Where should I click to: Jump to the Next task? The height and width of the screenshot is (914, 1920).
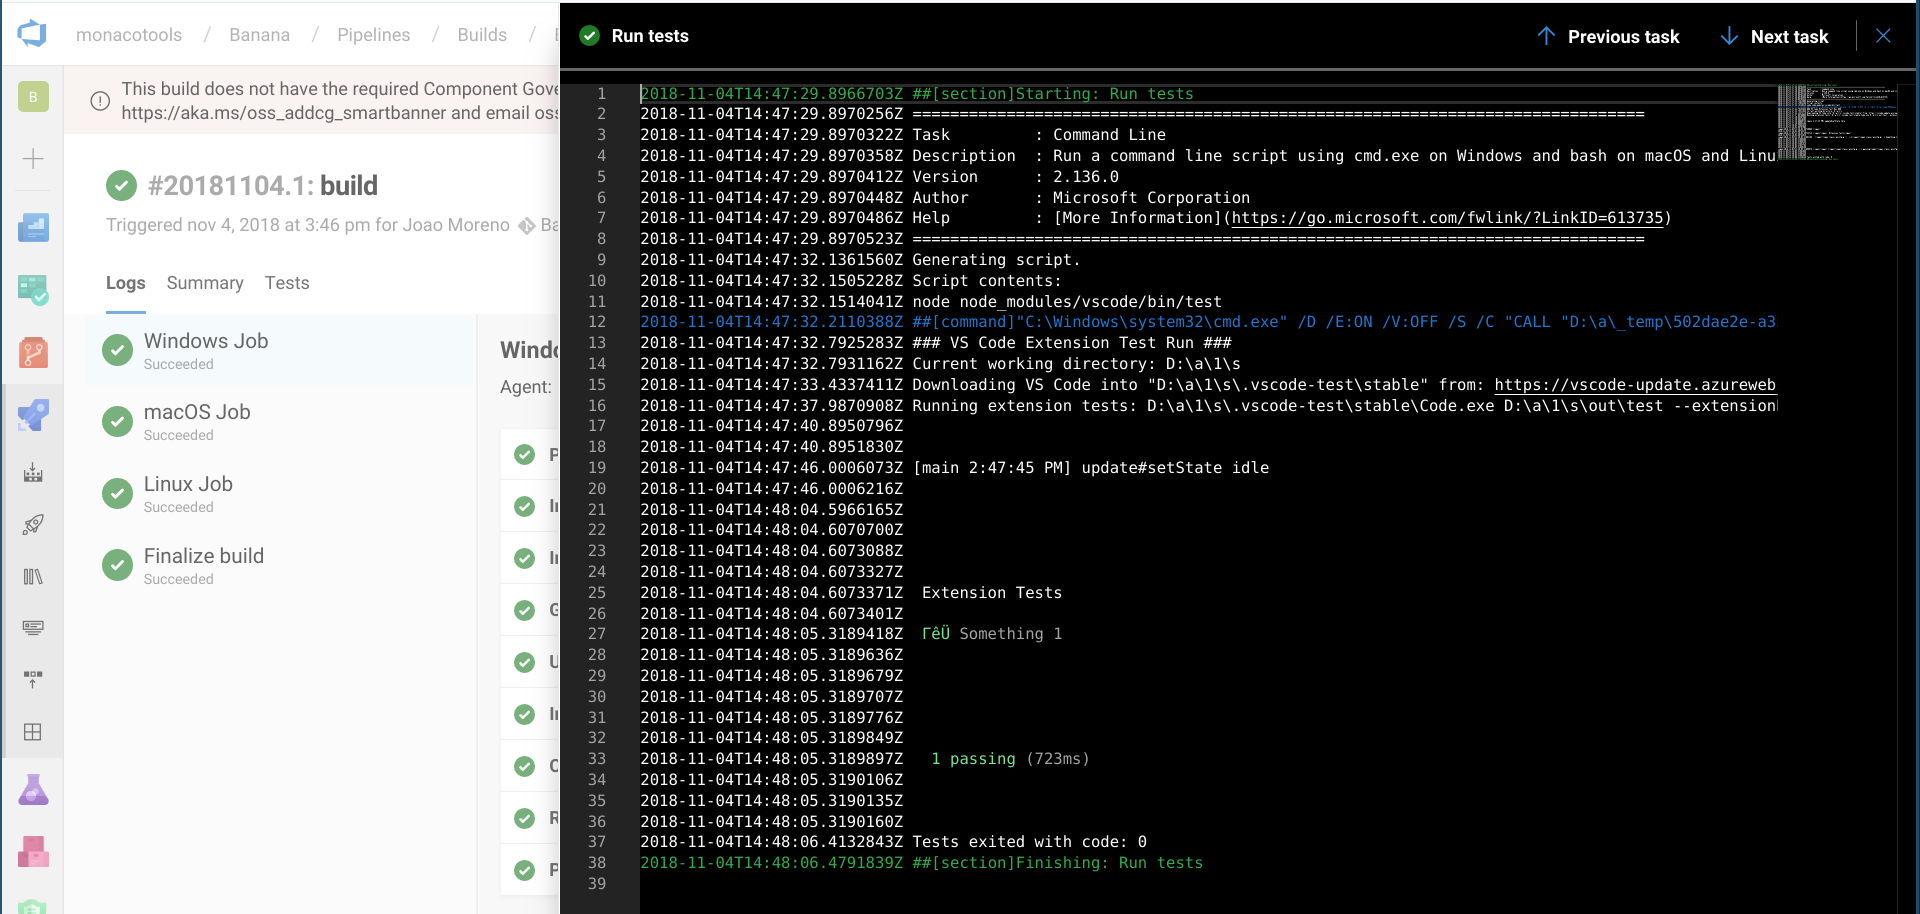click(1774, 36)
